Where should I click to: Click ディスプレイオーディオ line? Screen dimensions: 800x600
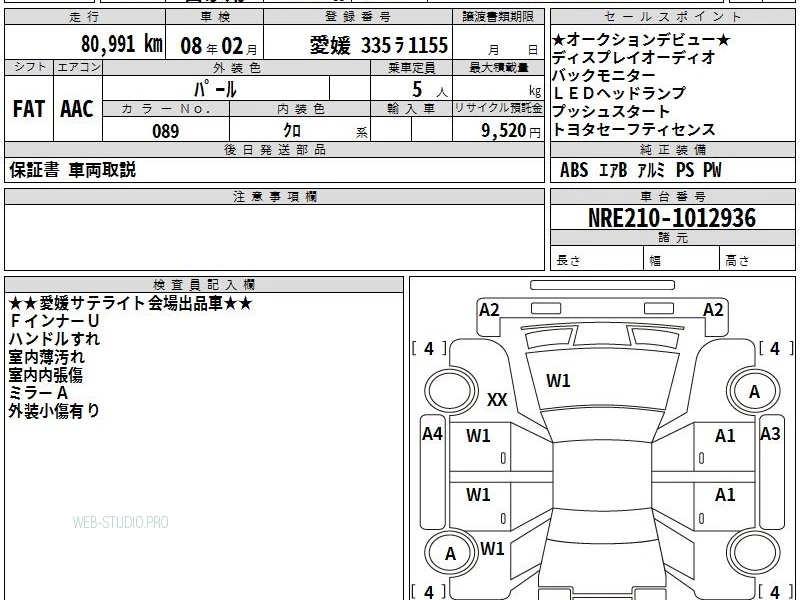click(x=634, y=58)
